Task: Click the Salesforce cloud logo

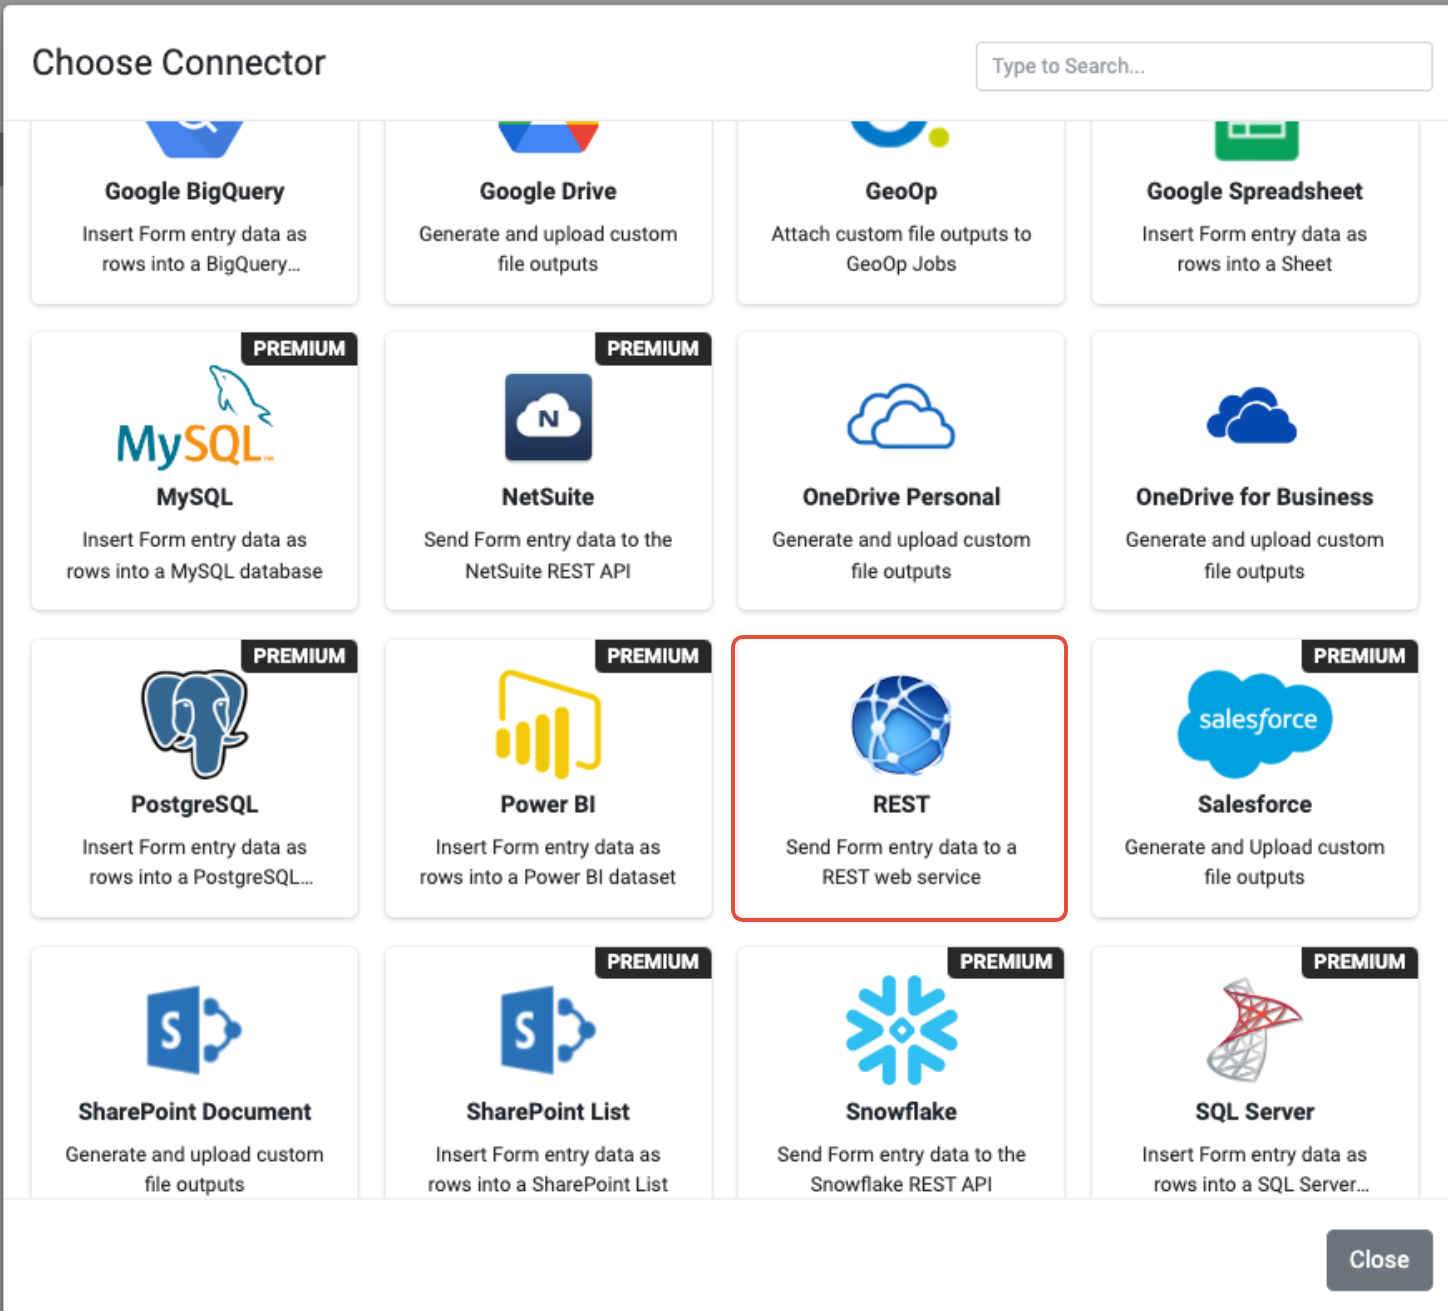Action: point(1255,724)
